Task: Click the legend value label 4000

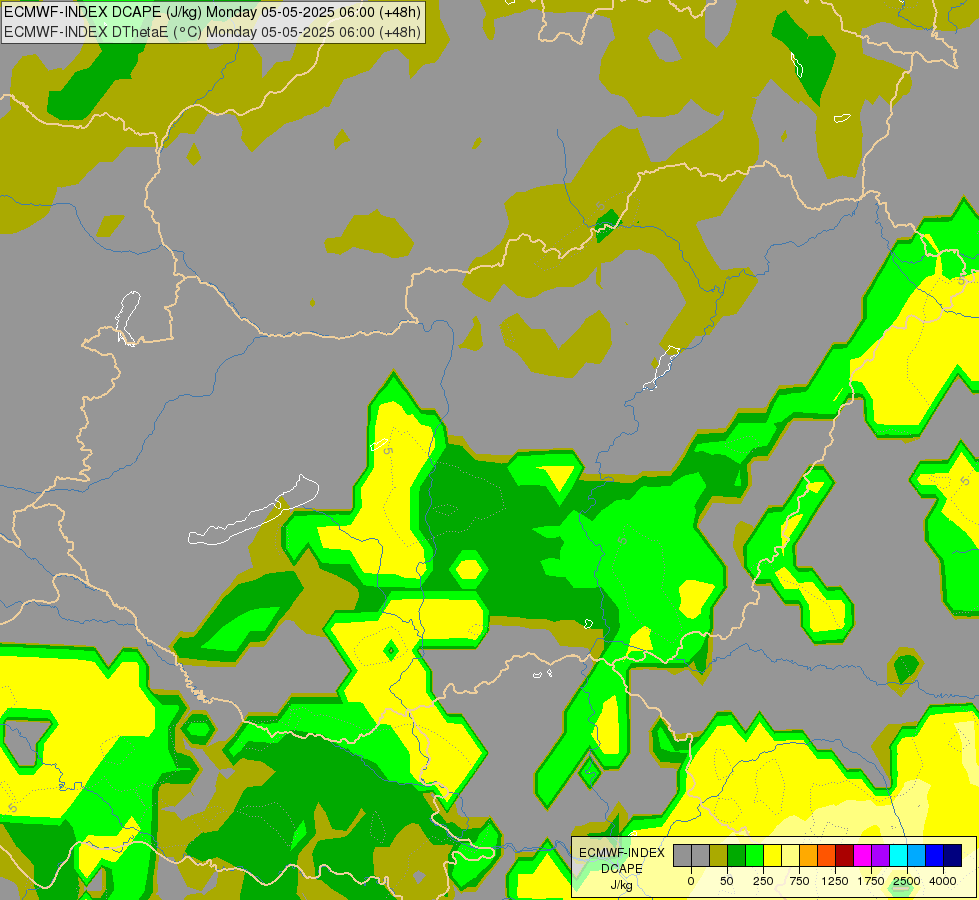Action: coord(943,881)
